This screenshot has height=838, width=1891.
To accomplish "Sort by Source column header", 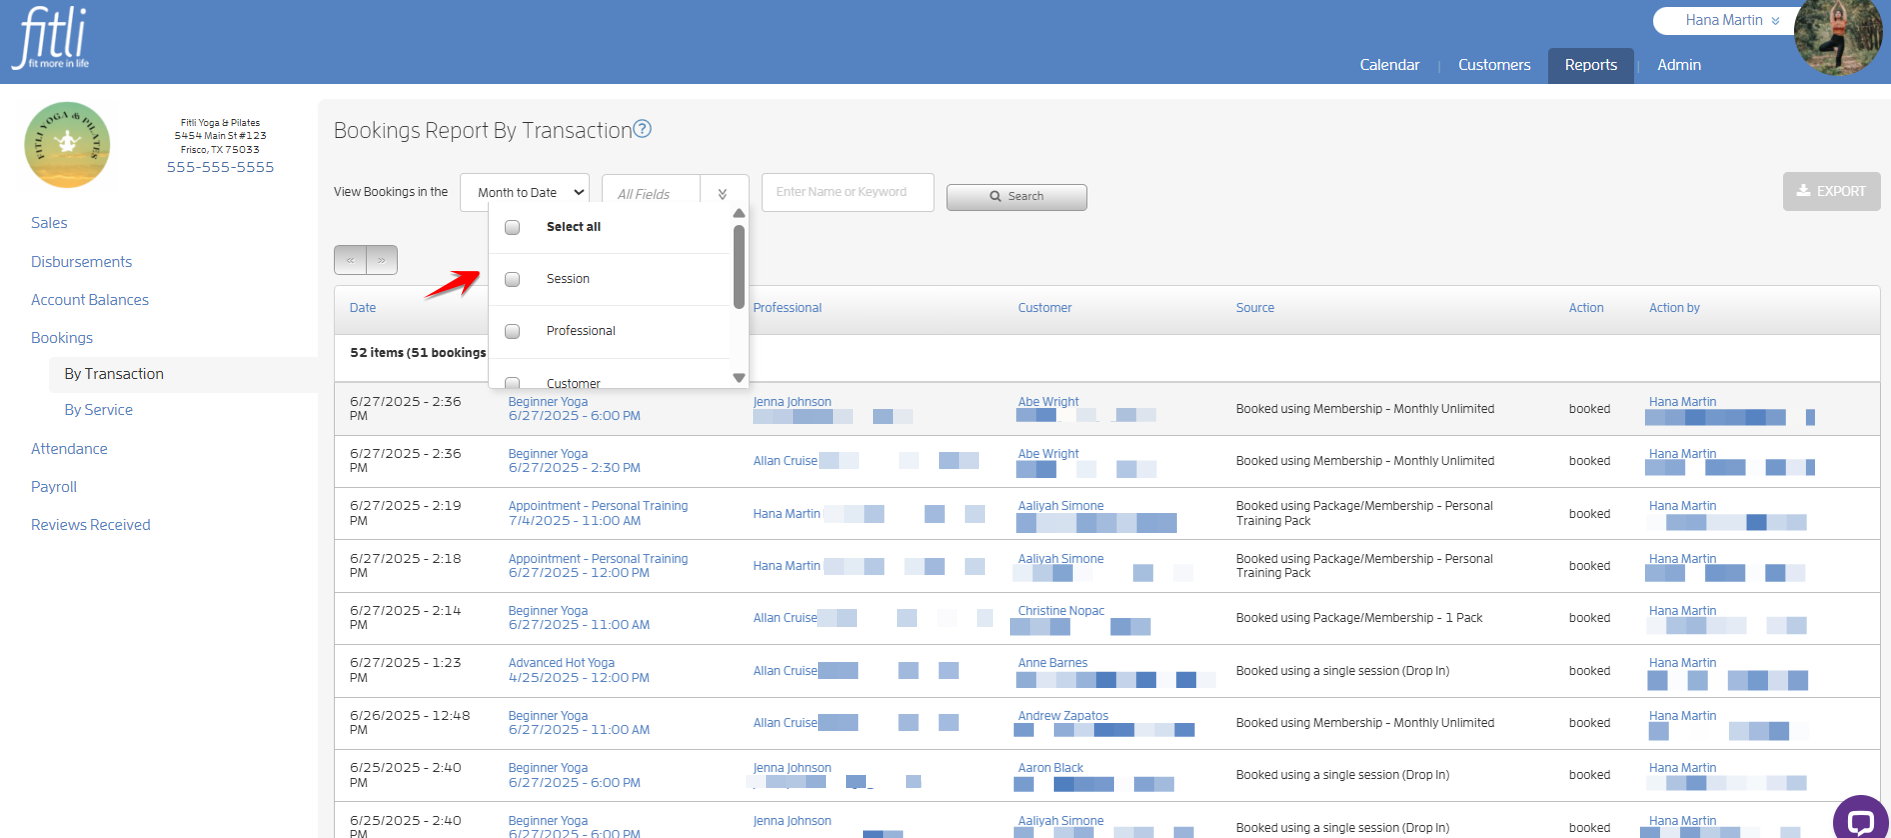I will click(1255, 308).
